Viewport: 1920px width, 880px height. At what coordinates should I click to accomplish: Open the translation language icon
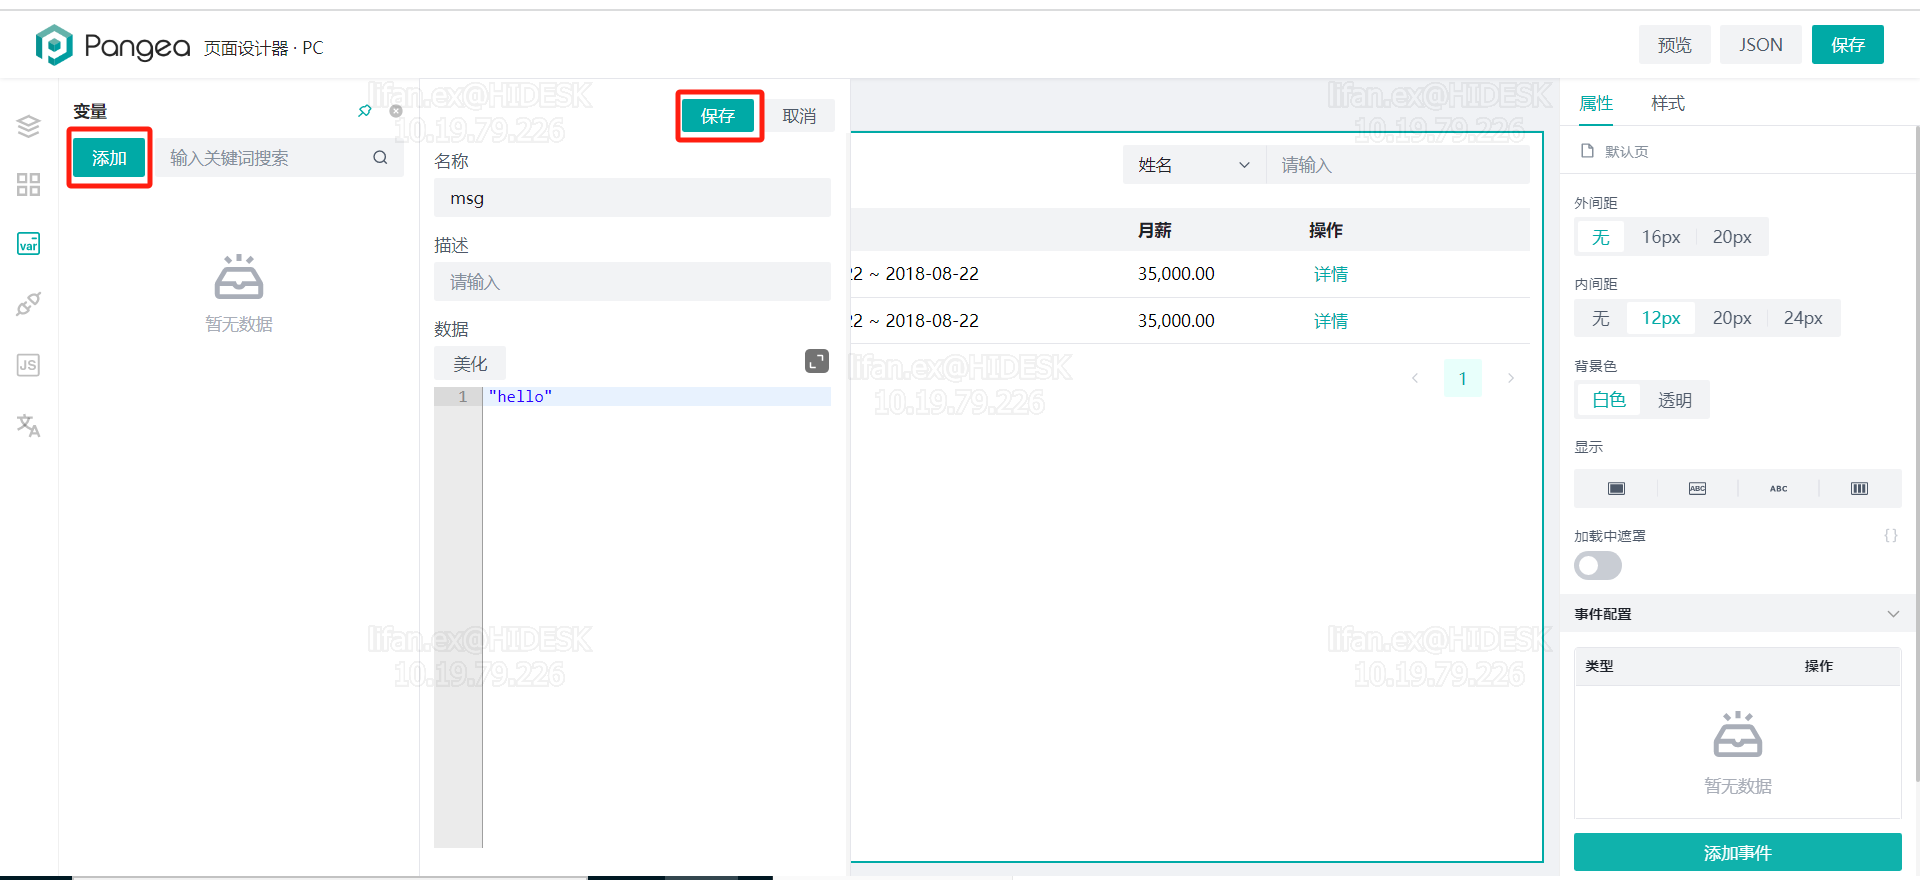click(x=28, y=426)
